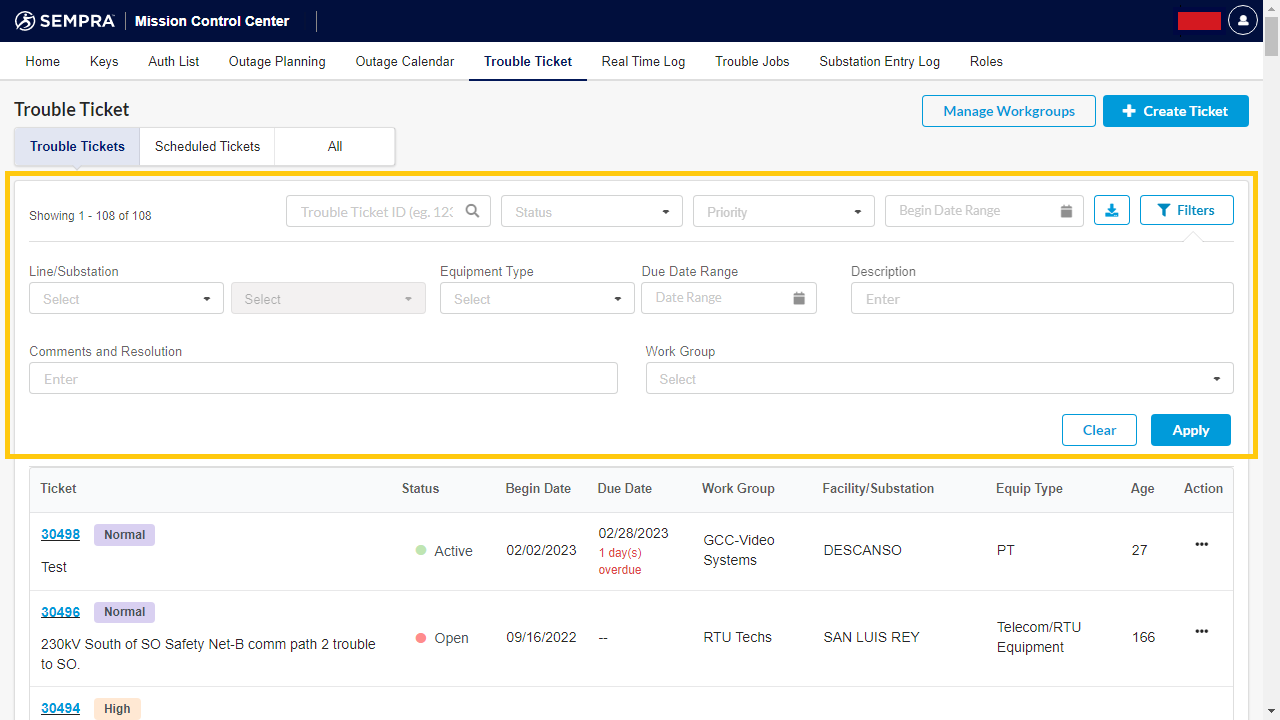
Task: Apply the current filter settings
Action: pos(1190,429)
